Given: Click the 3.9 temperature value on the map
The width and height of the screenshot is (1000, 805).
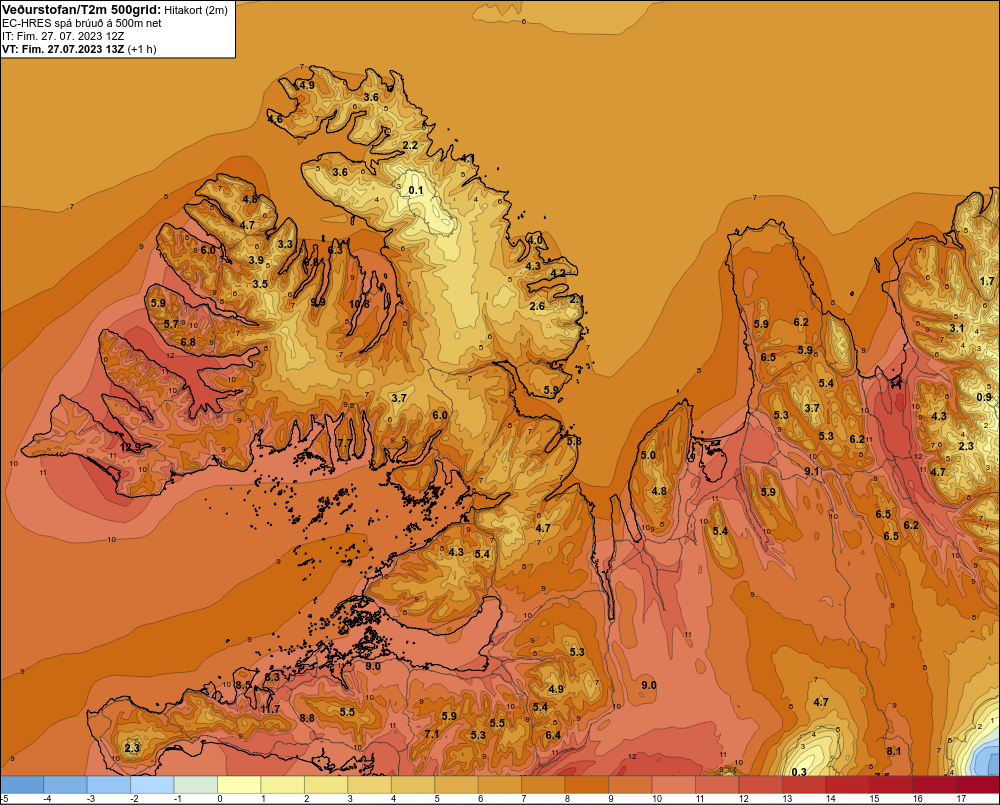Looking at the screenshot, I should point(256,260).
